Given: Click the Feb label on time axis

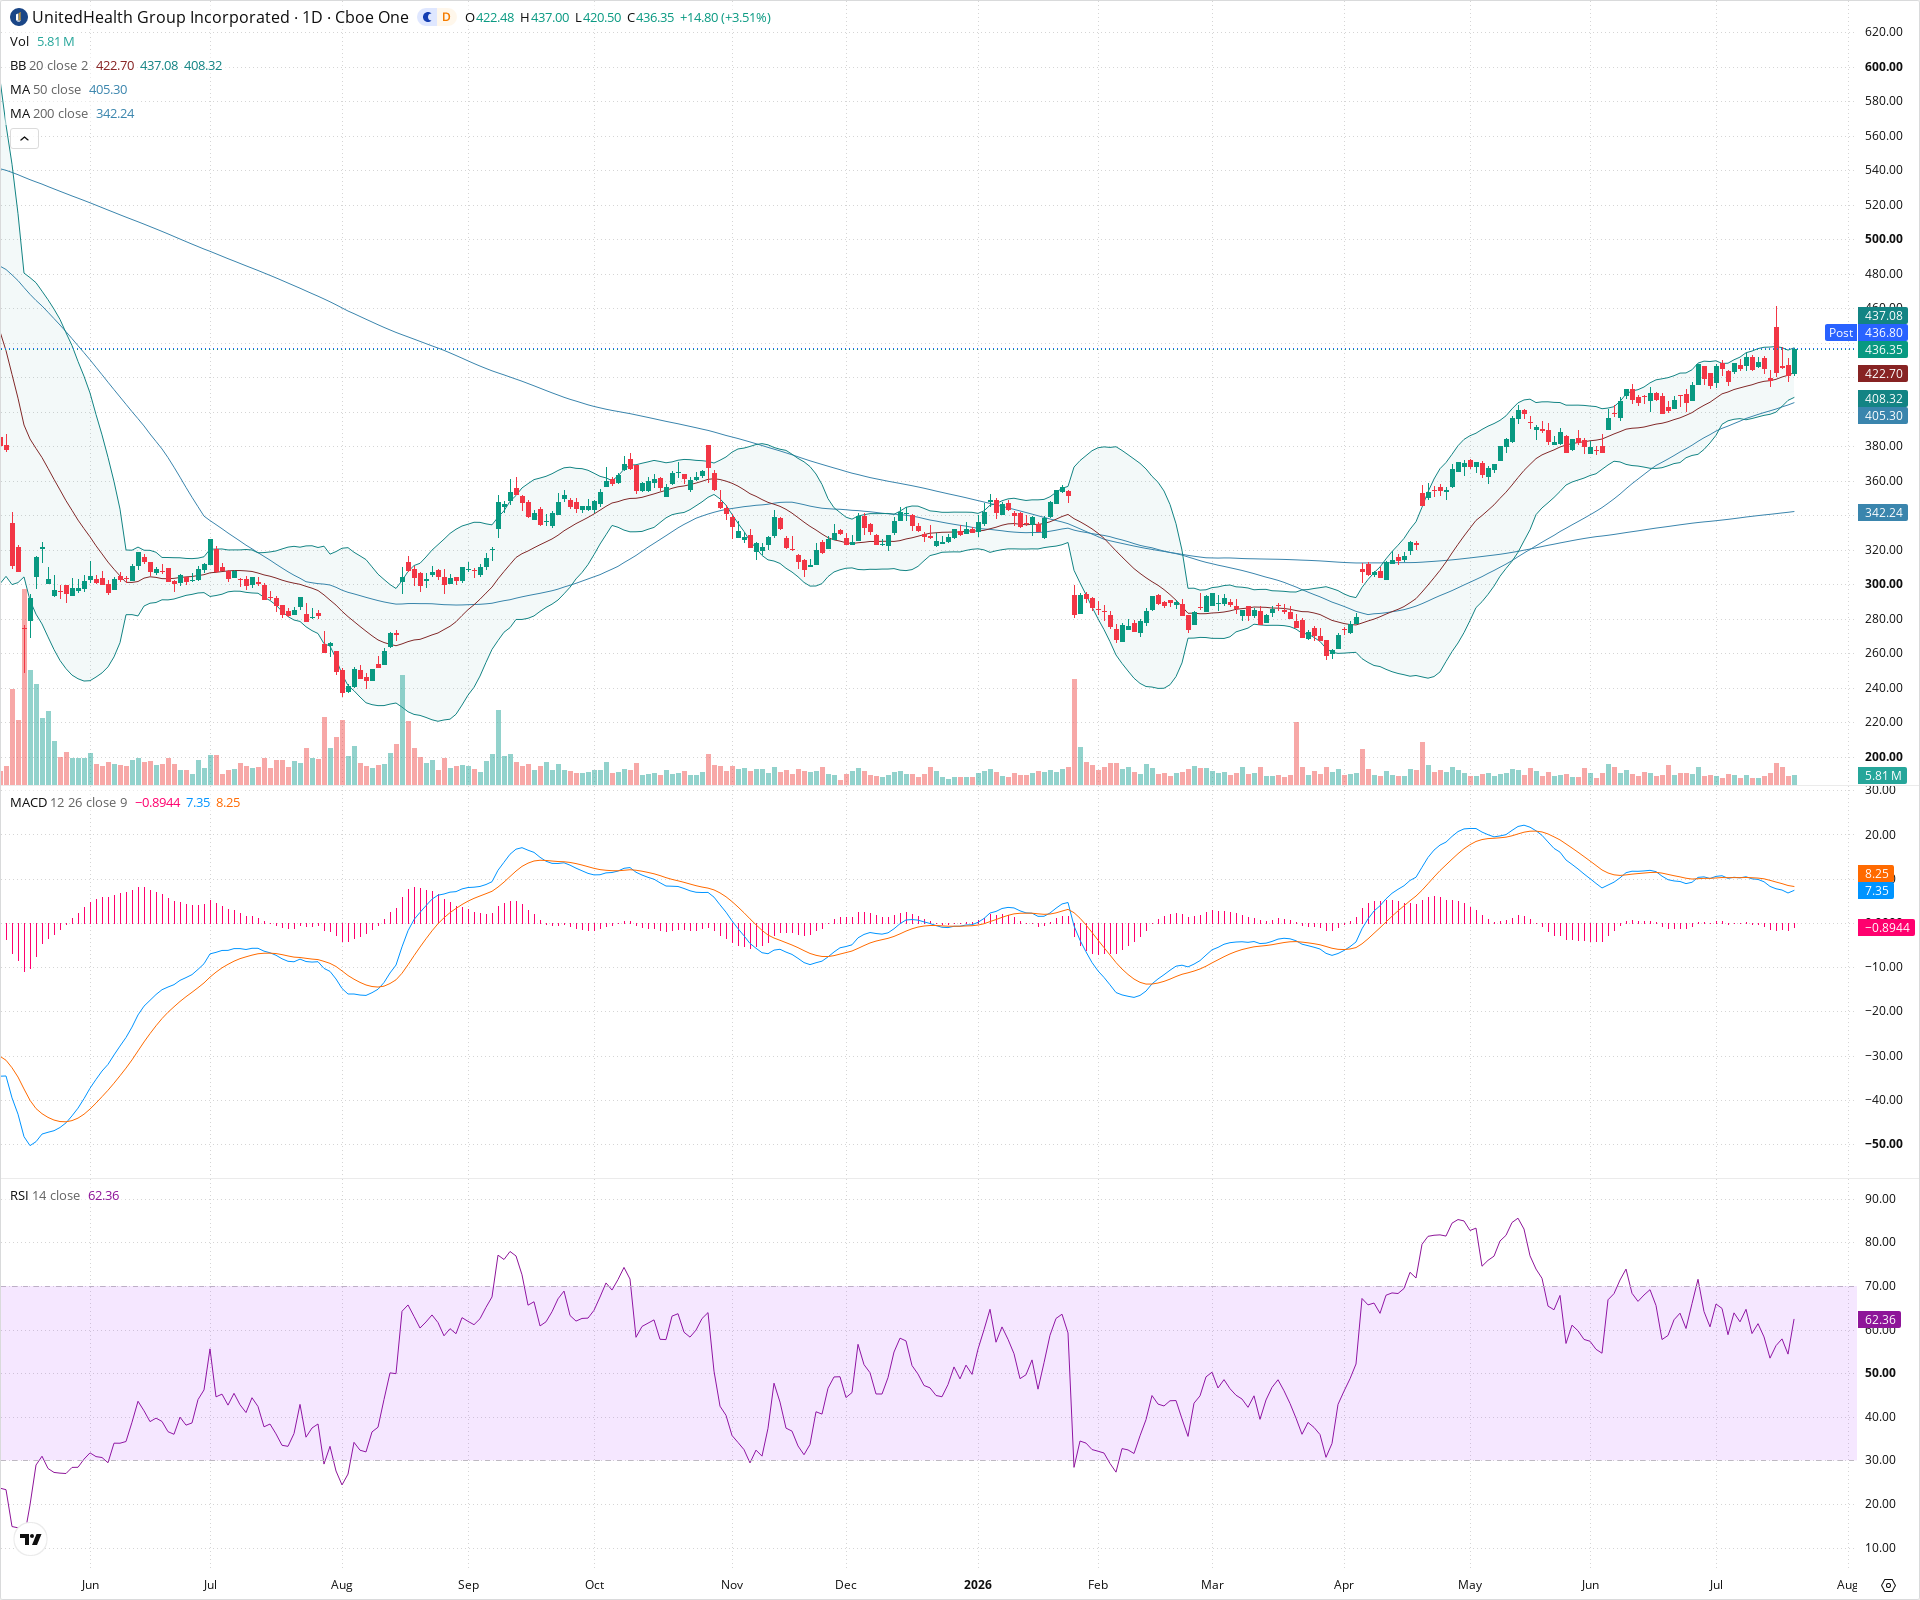Looking at the screenshot, I should (1098, 1585).
